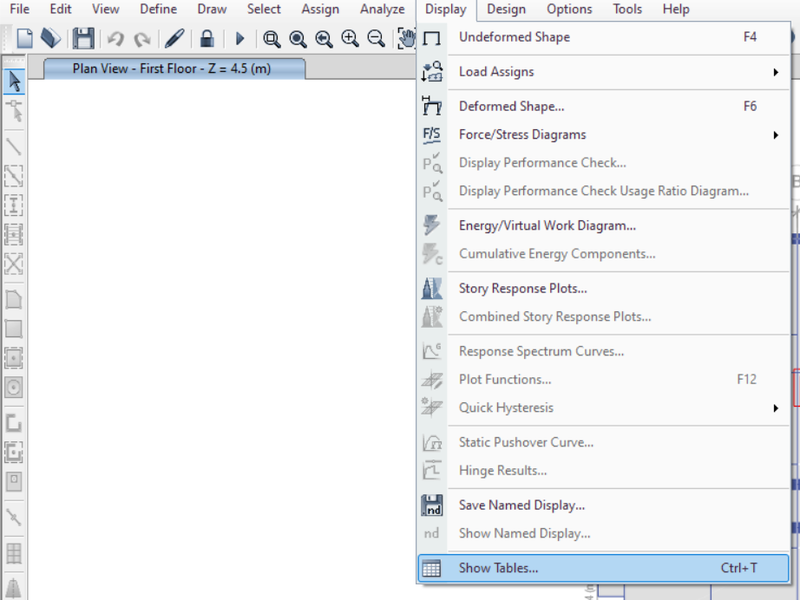This screenshot has width=800, height=600.
Task: Choose Energy/Virtual Work Diagram entry
Action: (604, 226)
